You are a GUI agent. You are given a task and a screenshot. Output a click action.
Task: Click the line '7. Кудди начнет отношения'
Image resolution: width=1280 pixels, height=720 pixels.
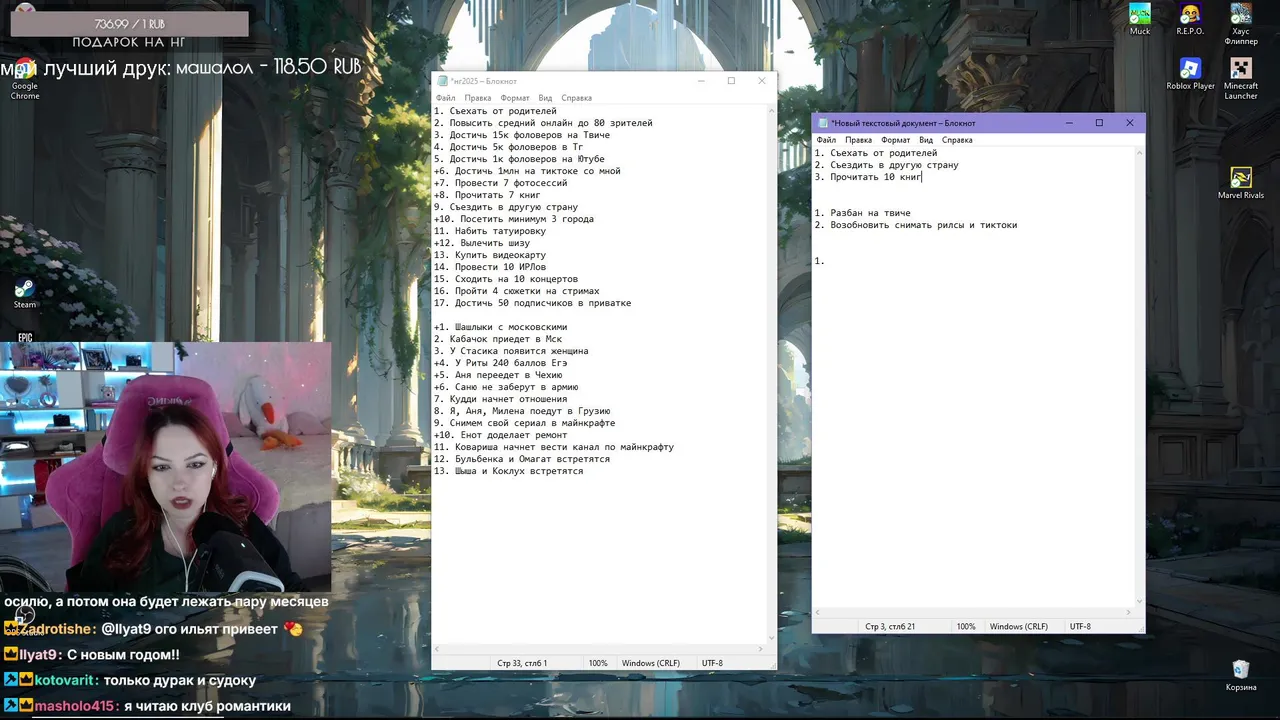501,399
